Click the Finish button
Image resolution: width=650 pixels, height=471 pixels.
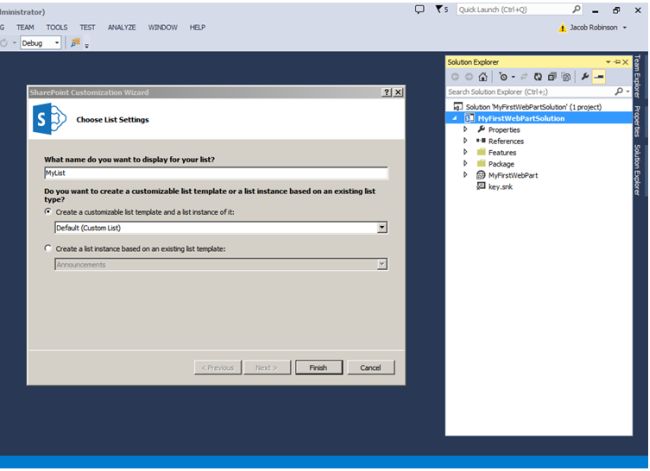318,367
